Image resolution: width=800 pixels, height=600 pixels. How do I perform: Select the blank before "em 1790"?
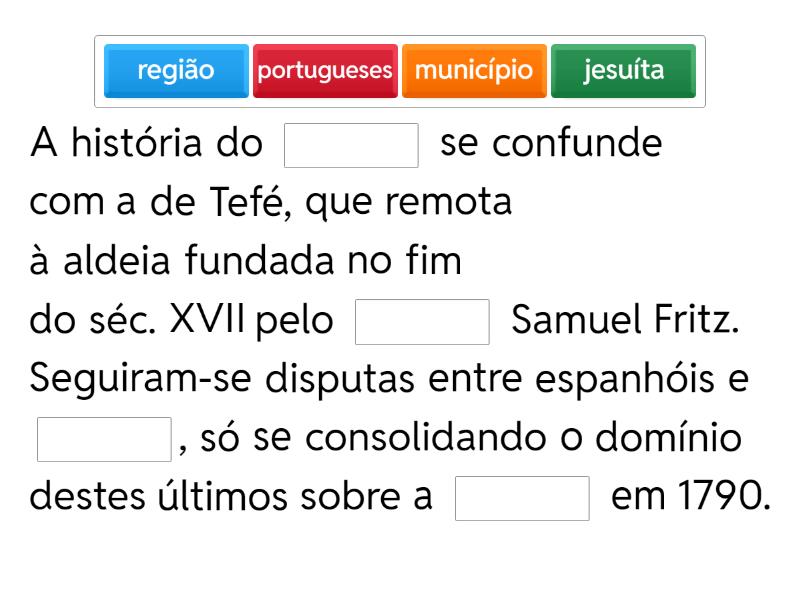click(522, 499)
